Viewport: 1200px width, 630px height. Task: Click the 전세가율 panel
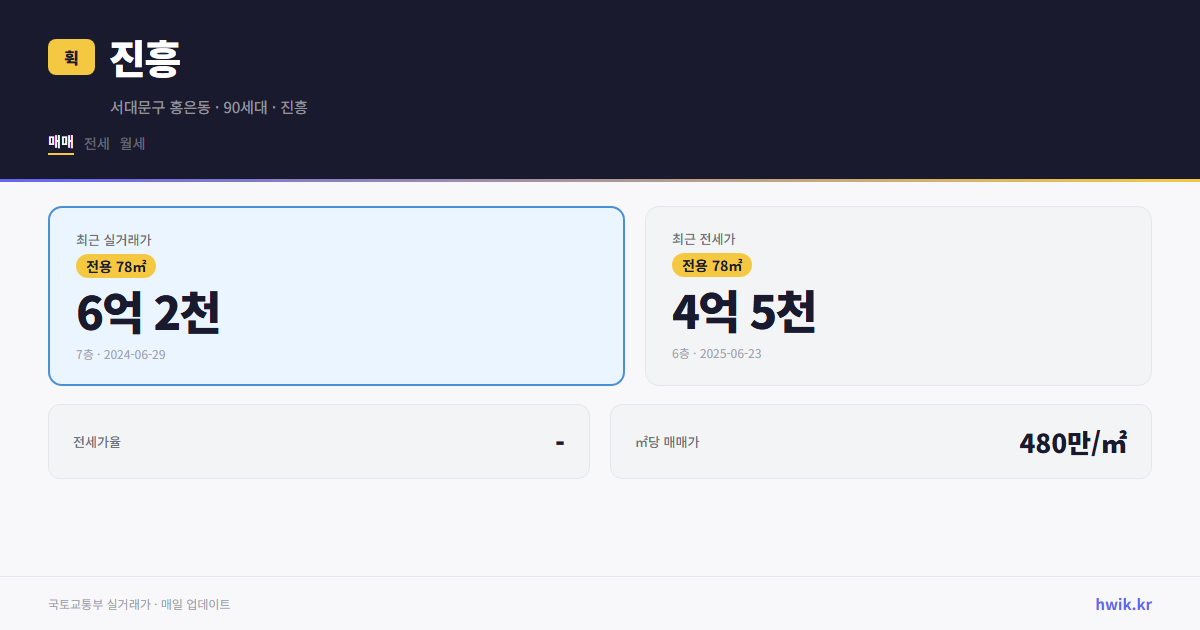318,441
